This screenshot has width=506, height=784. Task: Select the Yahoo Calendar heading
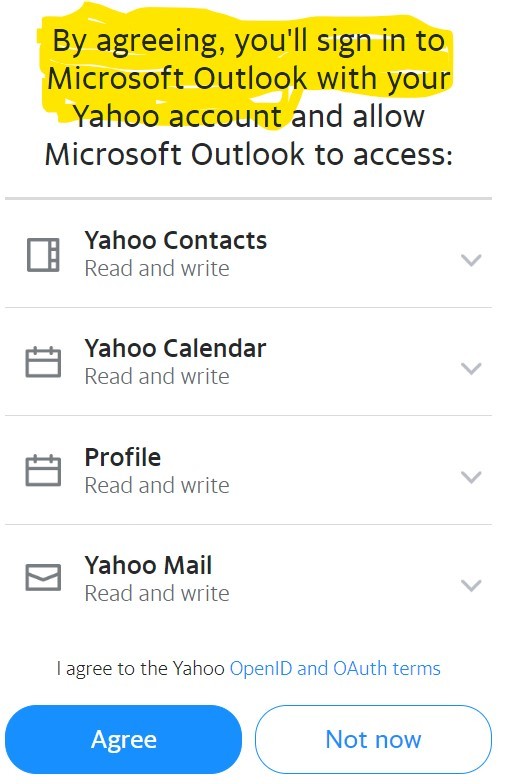(175, 348)
